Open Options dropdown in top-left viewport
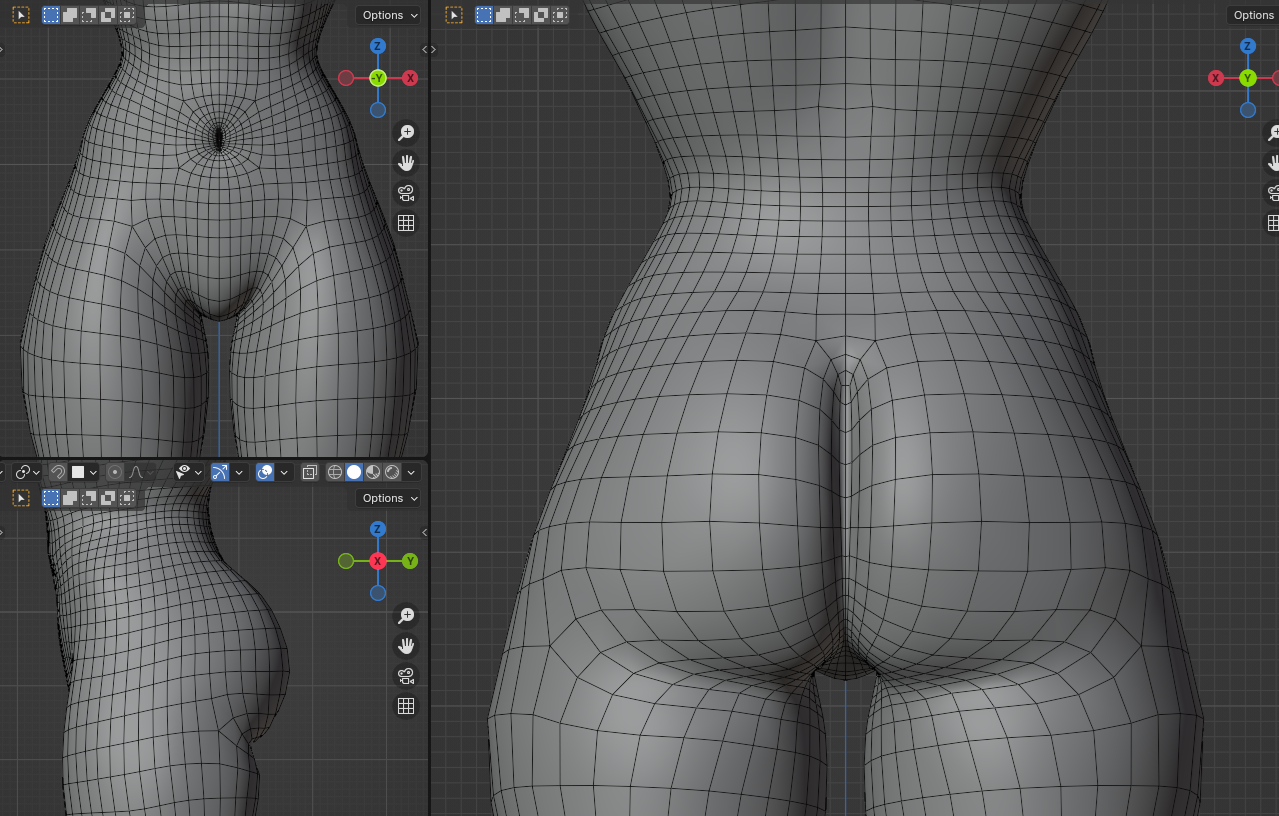 point(388,15)
